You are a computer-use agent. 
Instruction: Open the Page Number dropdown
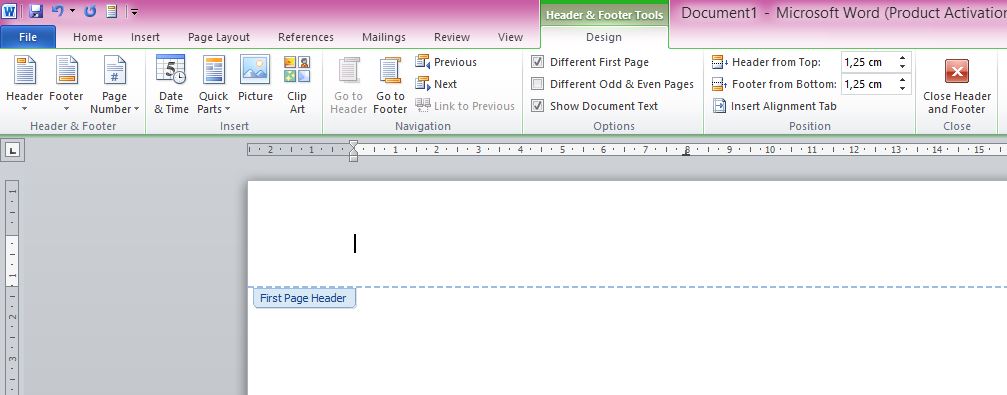tap(114, 84)
